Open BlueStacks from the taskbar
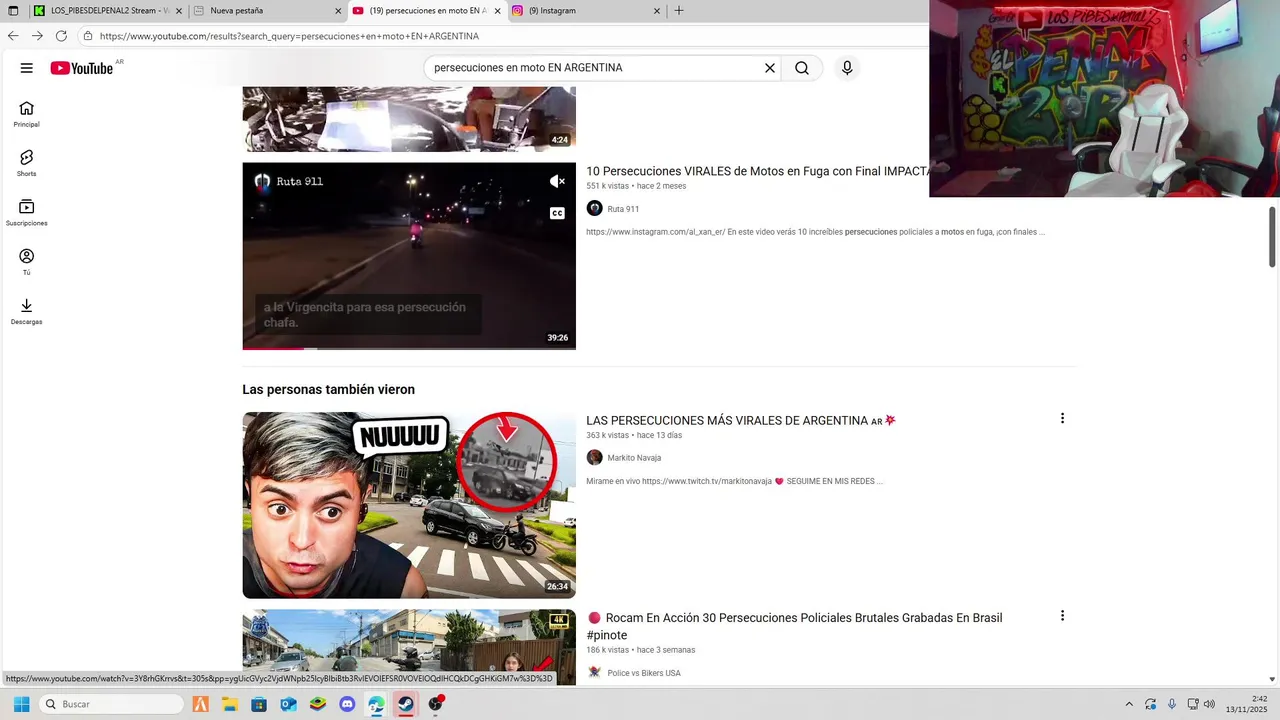This screenshot has width=1280, height=720. (x=317, y=704)
